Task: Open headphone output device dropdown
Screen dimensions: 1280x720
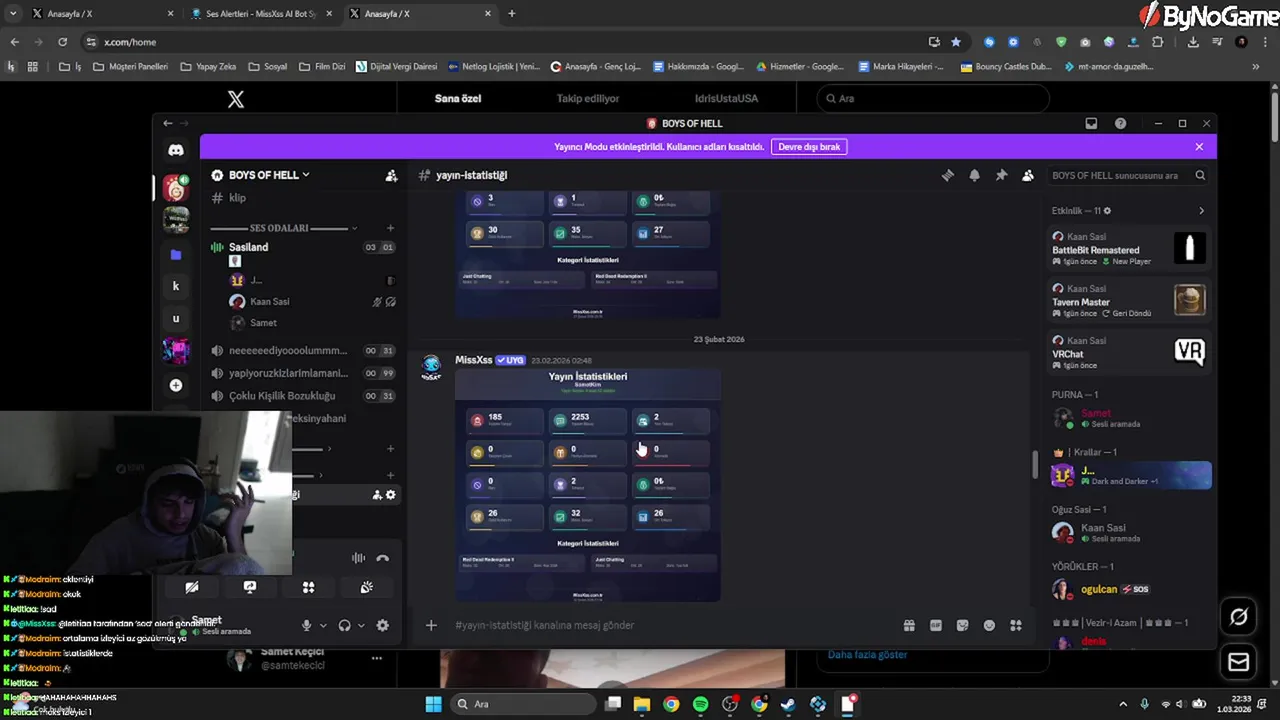Action: click(361, 626)
